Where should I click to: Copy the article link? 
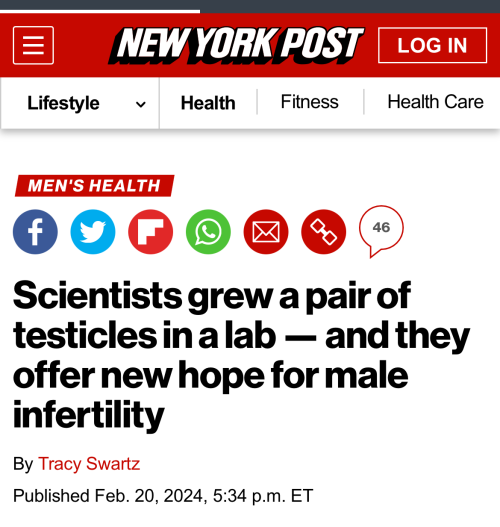pos(324,232)
